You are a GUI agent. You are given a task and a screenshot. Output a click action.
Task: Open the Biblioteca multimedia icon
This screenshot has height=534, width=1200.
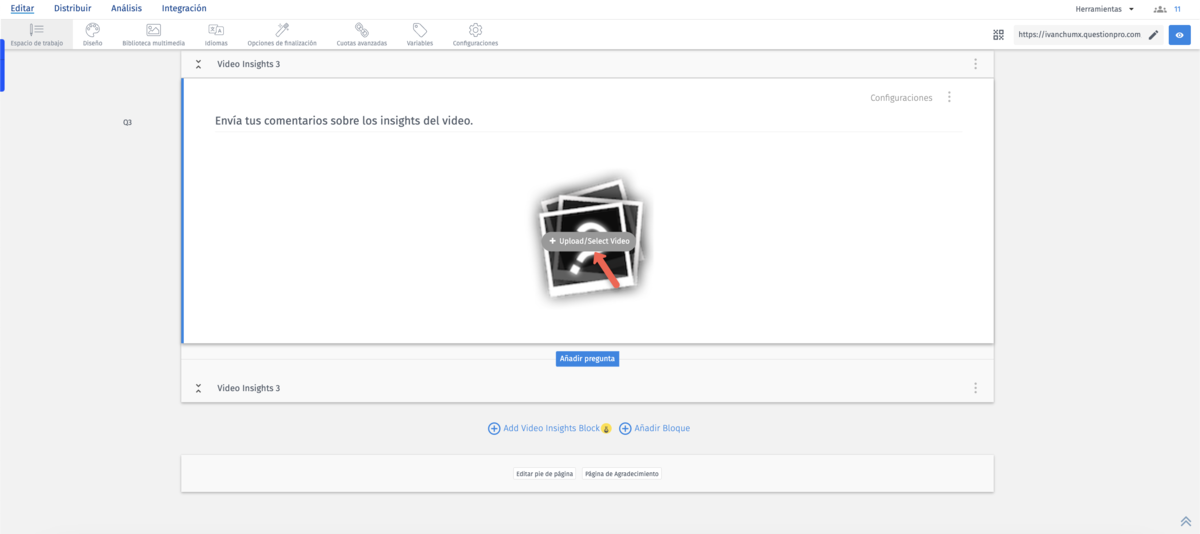point(153,30)
